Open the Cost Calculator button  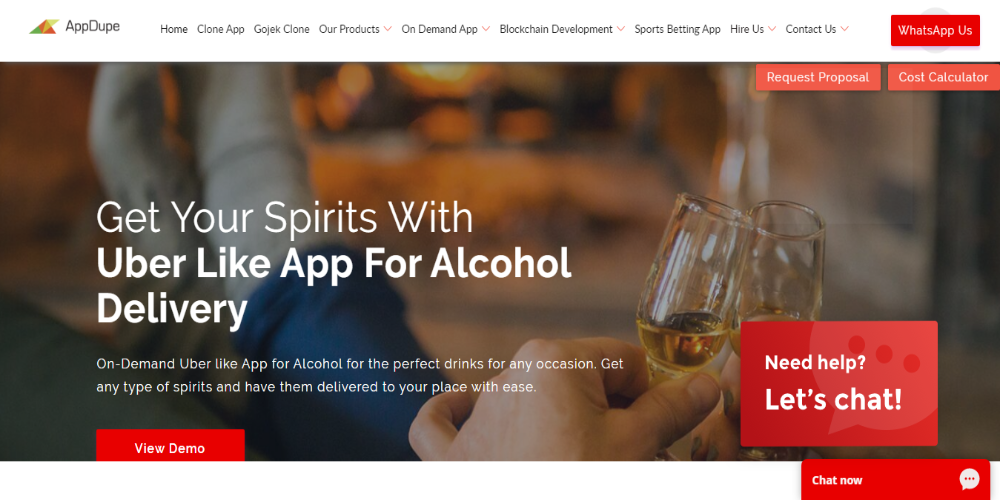(943, 77)
